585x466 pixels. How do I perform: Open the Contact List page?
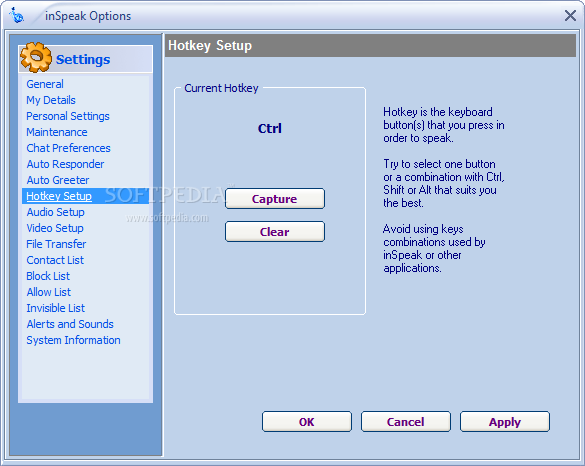[x=55, y=260]
